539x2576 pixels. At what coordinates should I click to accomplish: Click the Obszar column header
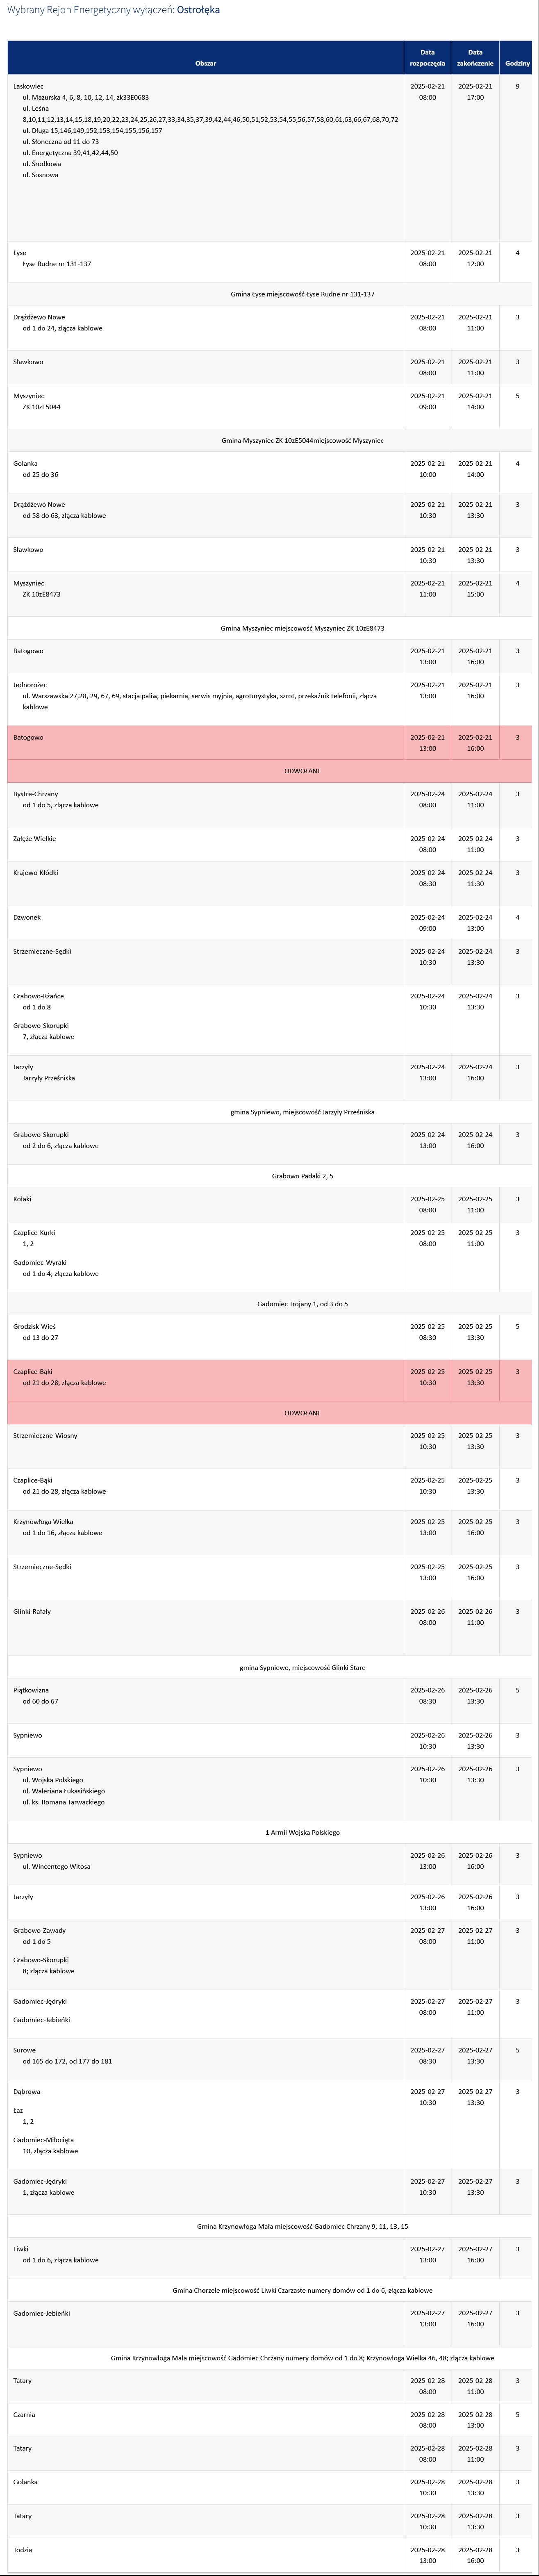[205, 63]
